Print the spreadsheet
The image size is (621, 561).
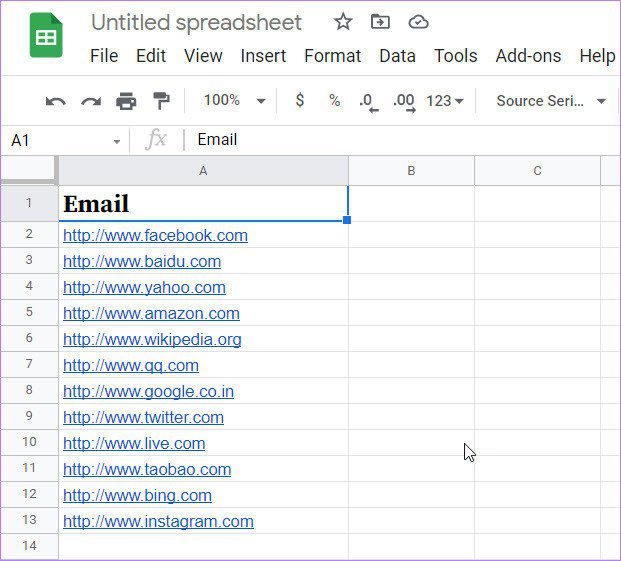[126, 101]
